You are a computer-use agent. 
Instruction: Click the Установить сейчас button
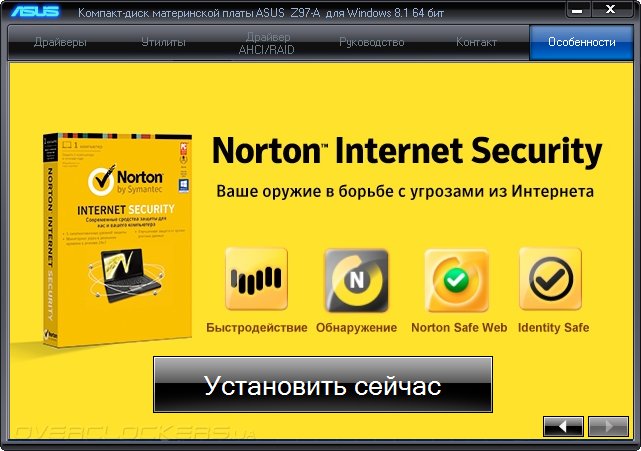click(323, 385)
